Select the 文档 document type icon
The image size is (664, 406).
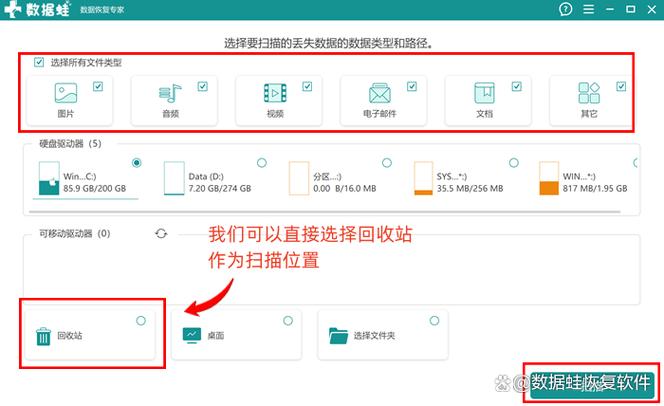click(x=484, y=93)
